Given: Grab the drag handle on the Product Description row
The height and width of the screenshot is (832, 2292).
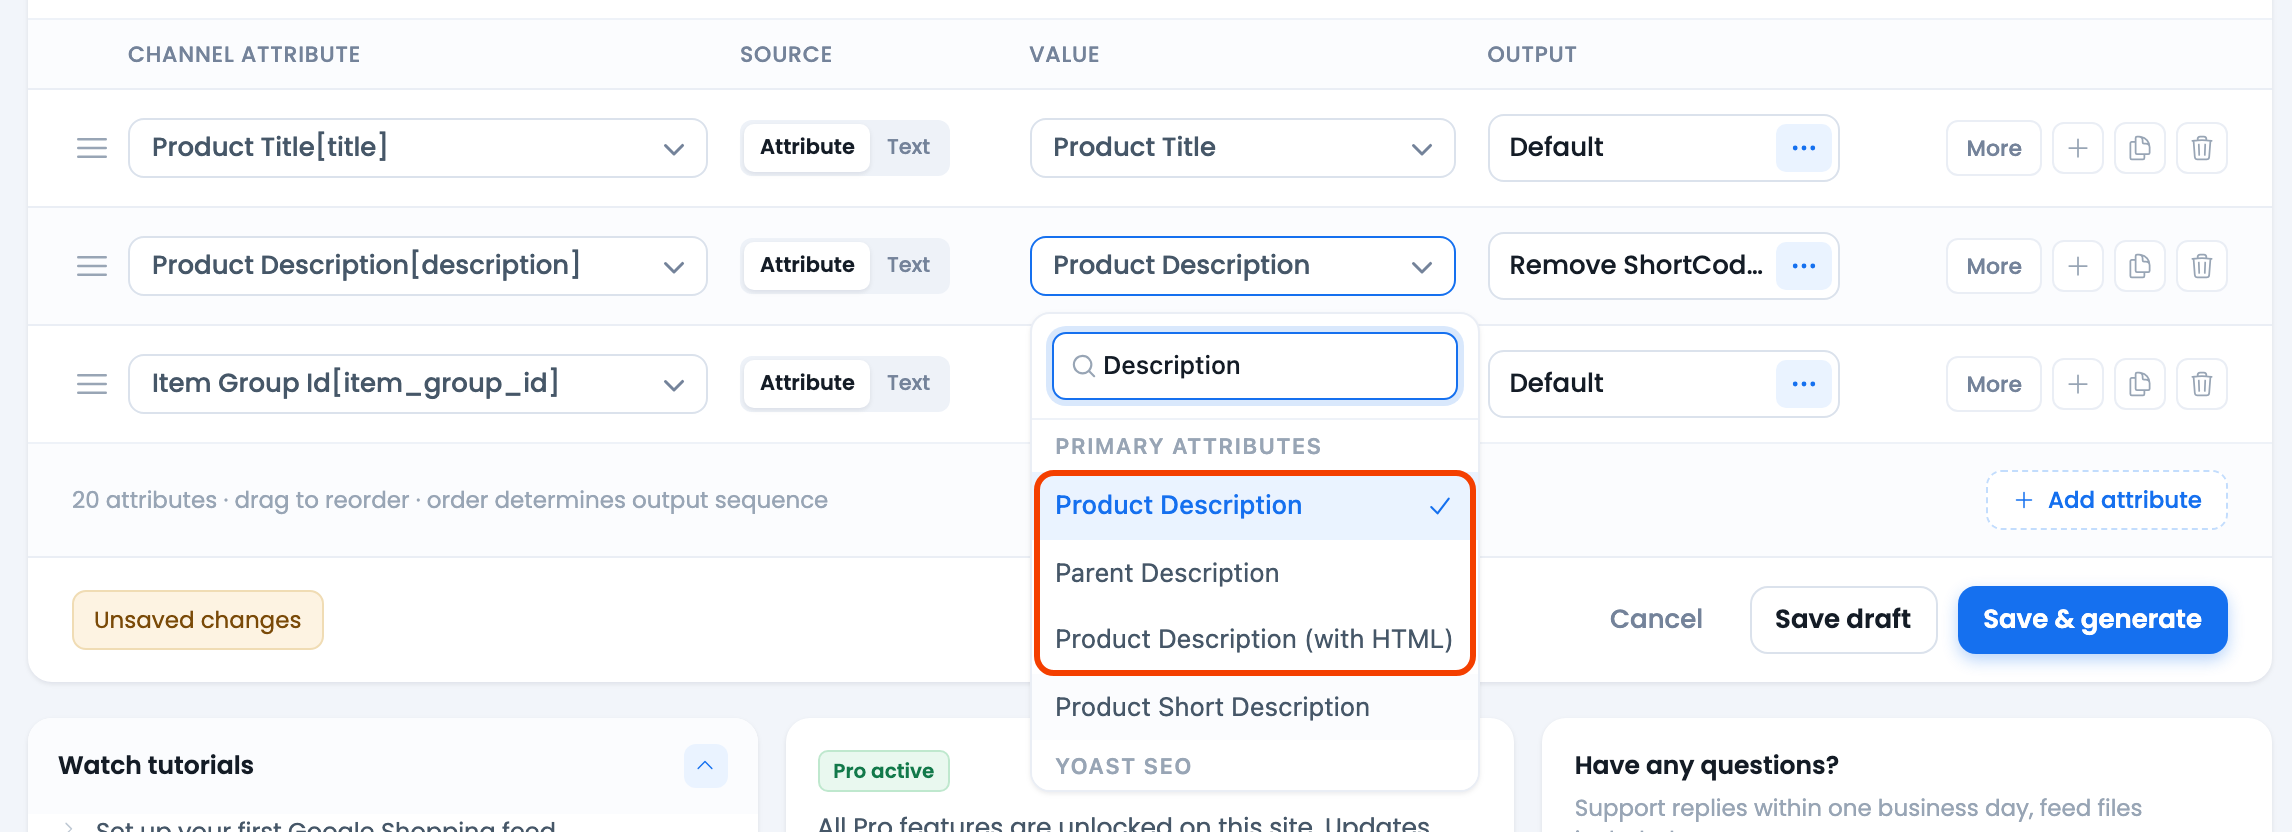Looking at the screenshot, I should [x=92, y=266].
